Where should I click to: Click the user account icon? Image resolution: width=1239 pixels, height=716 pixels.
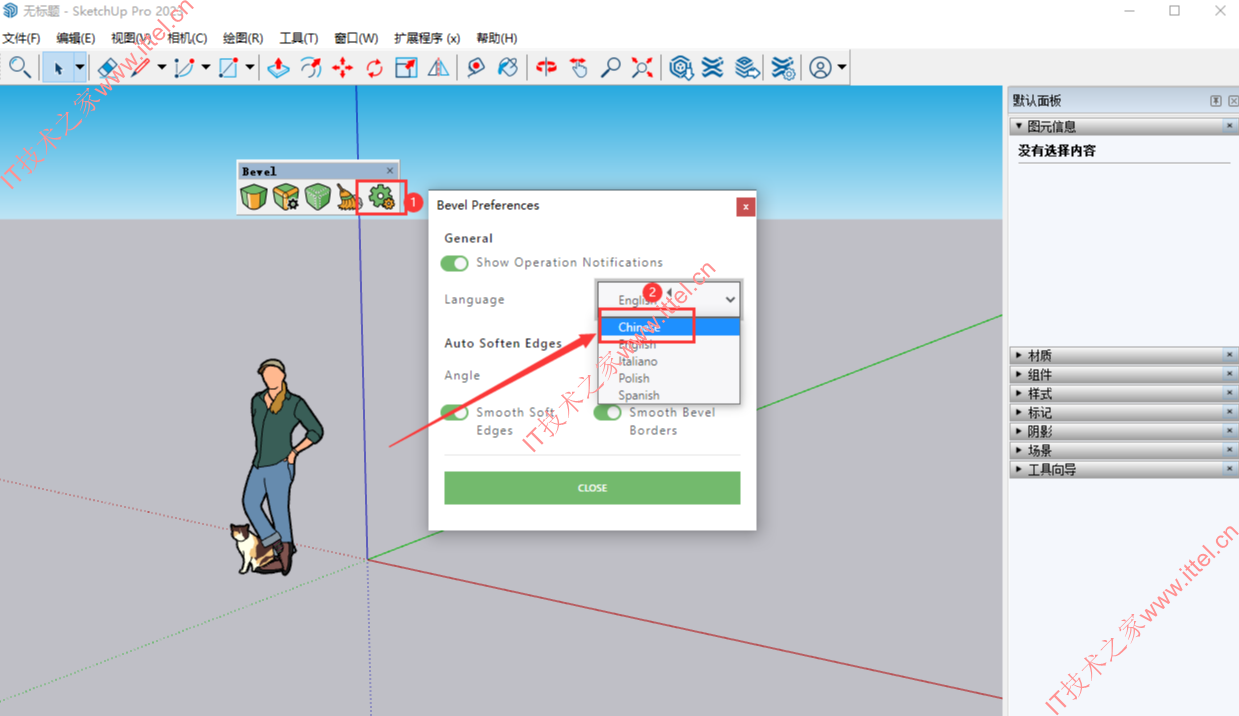tap(821, 68)
